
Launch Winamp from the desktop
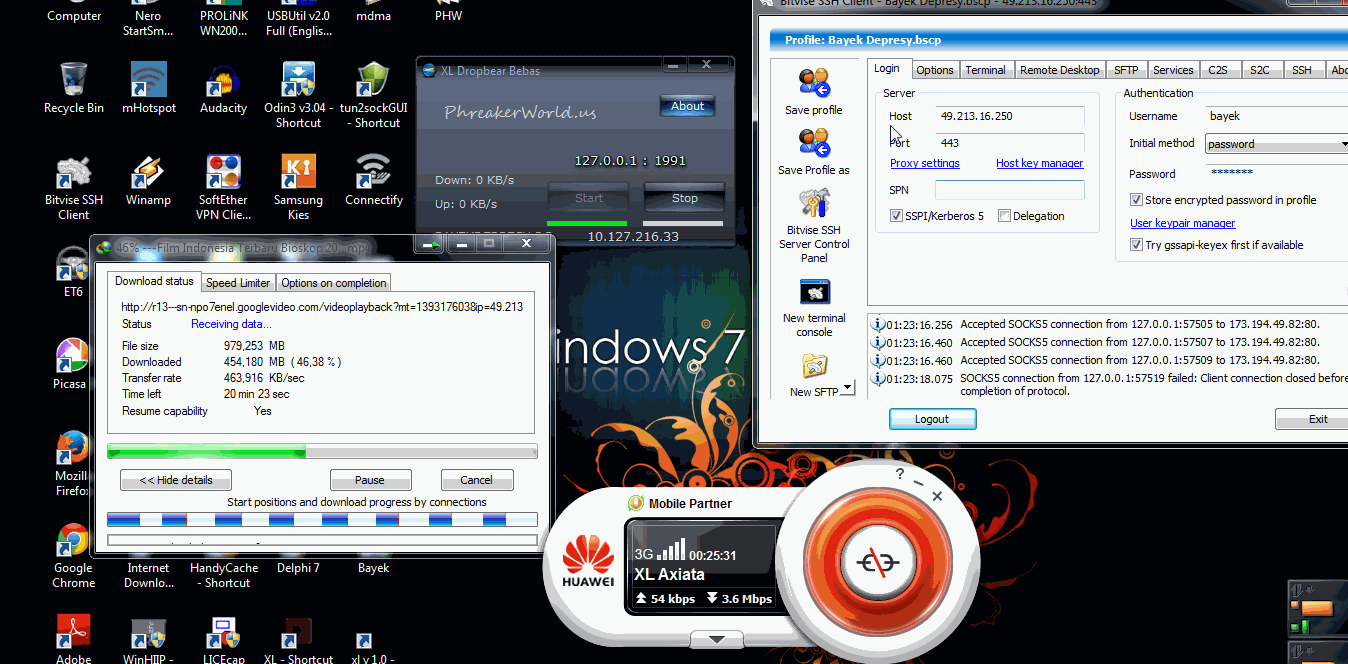point(148,180)
